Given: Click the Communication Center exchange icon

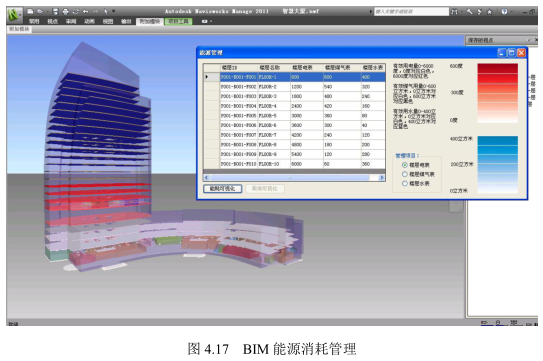Looking at the screenshot, I should coord(480,11).
